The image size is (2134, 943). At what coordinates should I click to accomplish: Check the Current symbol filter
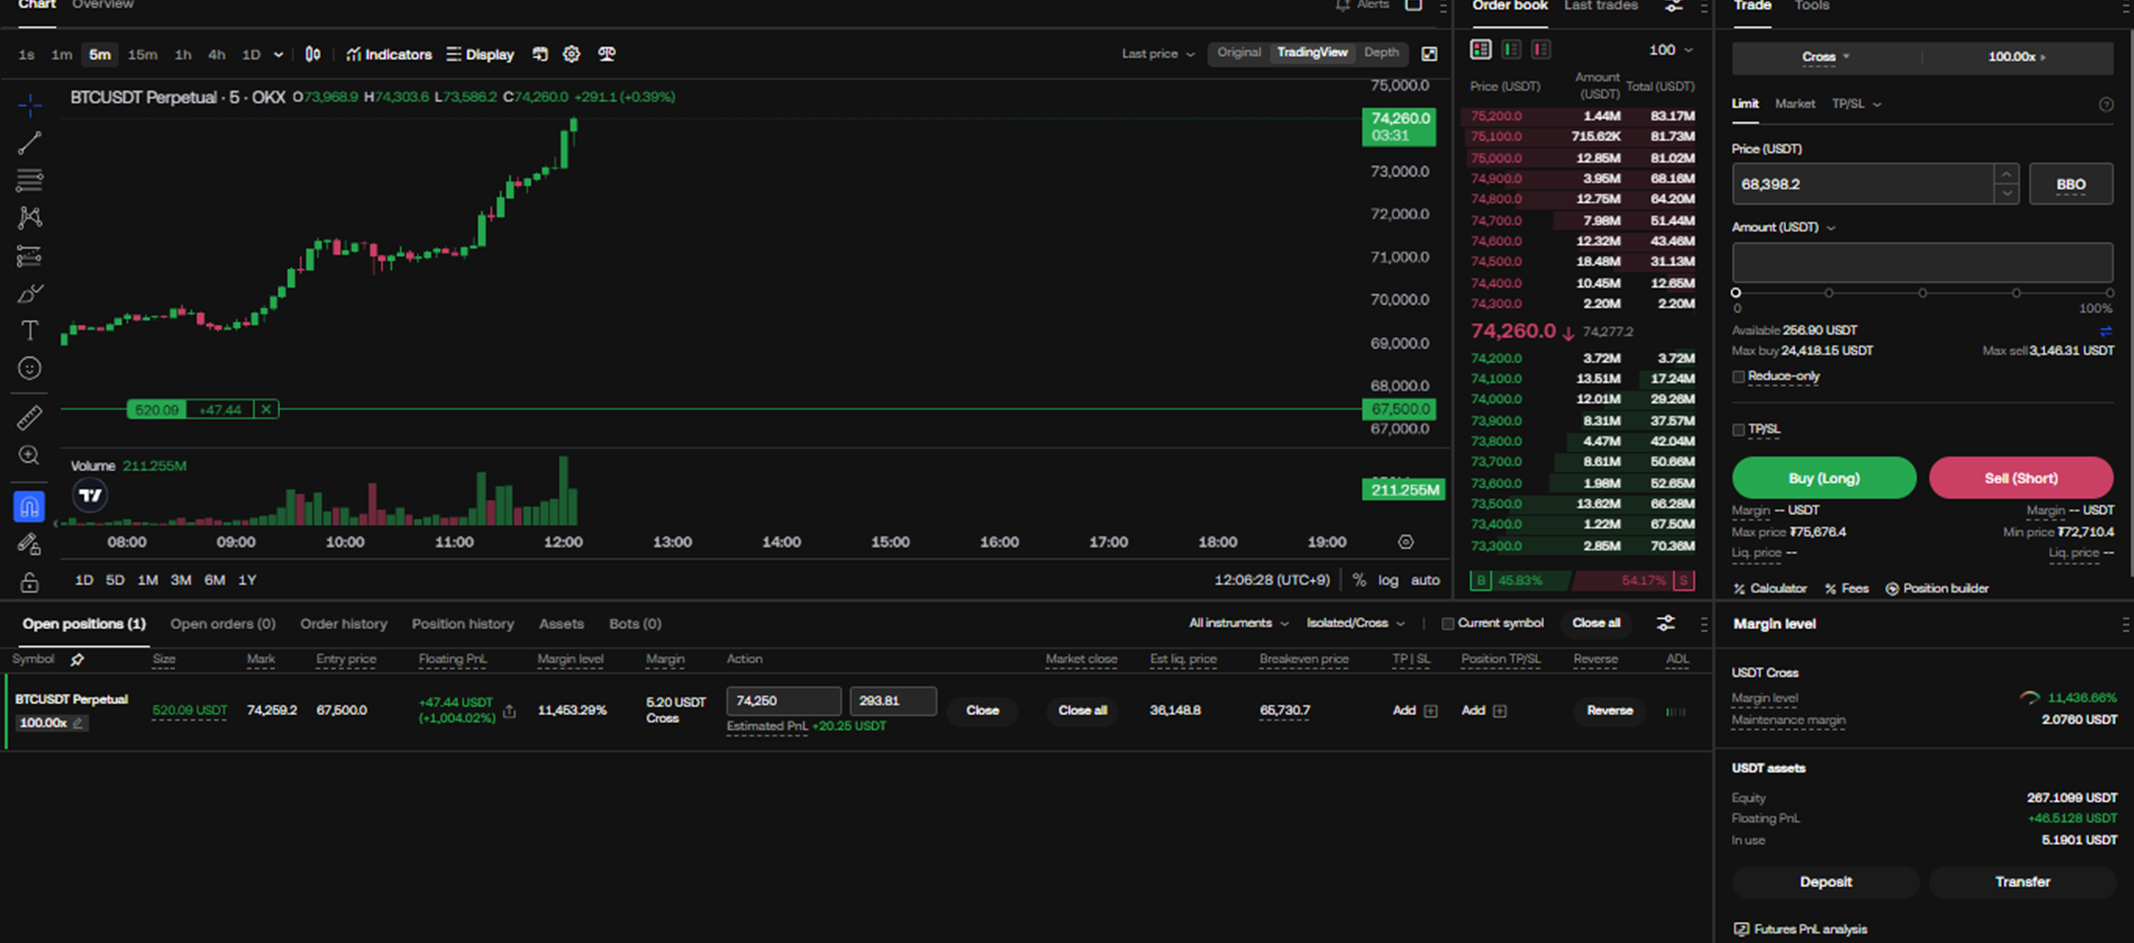tap(1447, 624)
